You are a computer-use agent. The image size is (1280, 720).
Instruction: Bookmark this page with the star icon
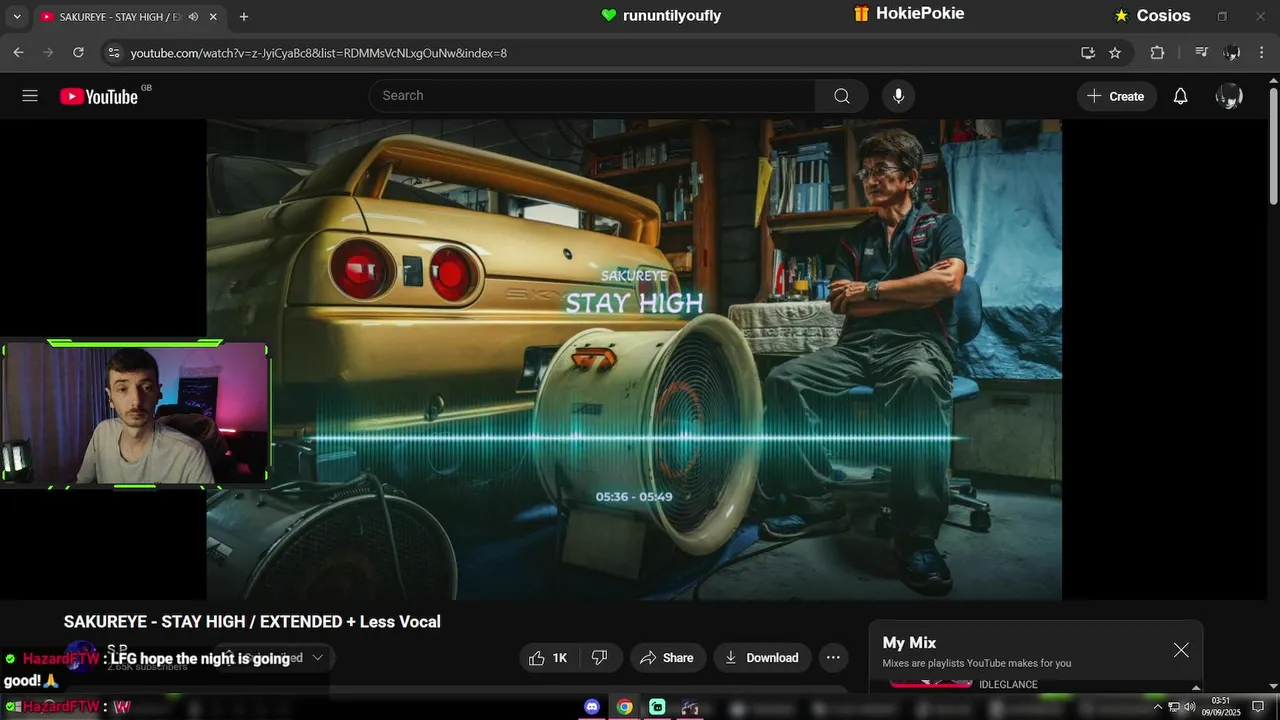tap(1115, 53)
